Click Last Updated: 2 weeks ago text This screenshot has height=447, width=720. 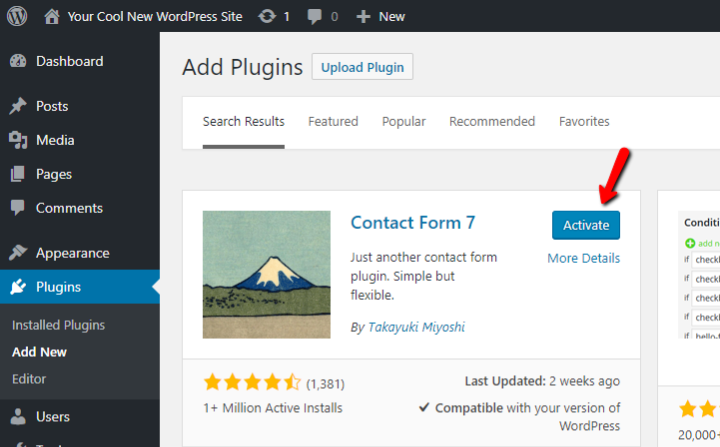point(542,381)
